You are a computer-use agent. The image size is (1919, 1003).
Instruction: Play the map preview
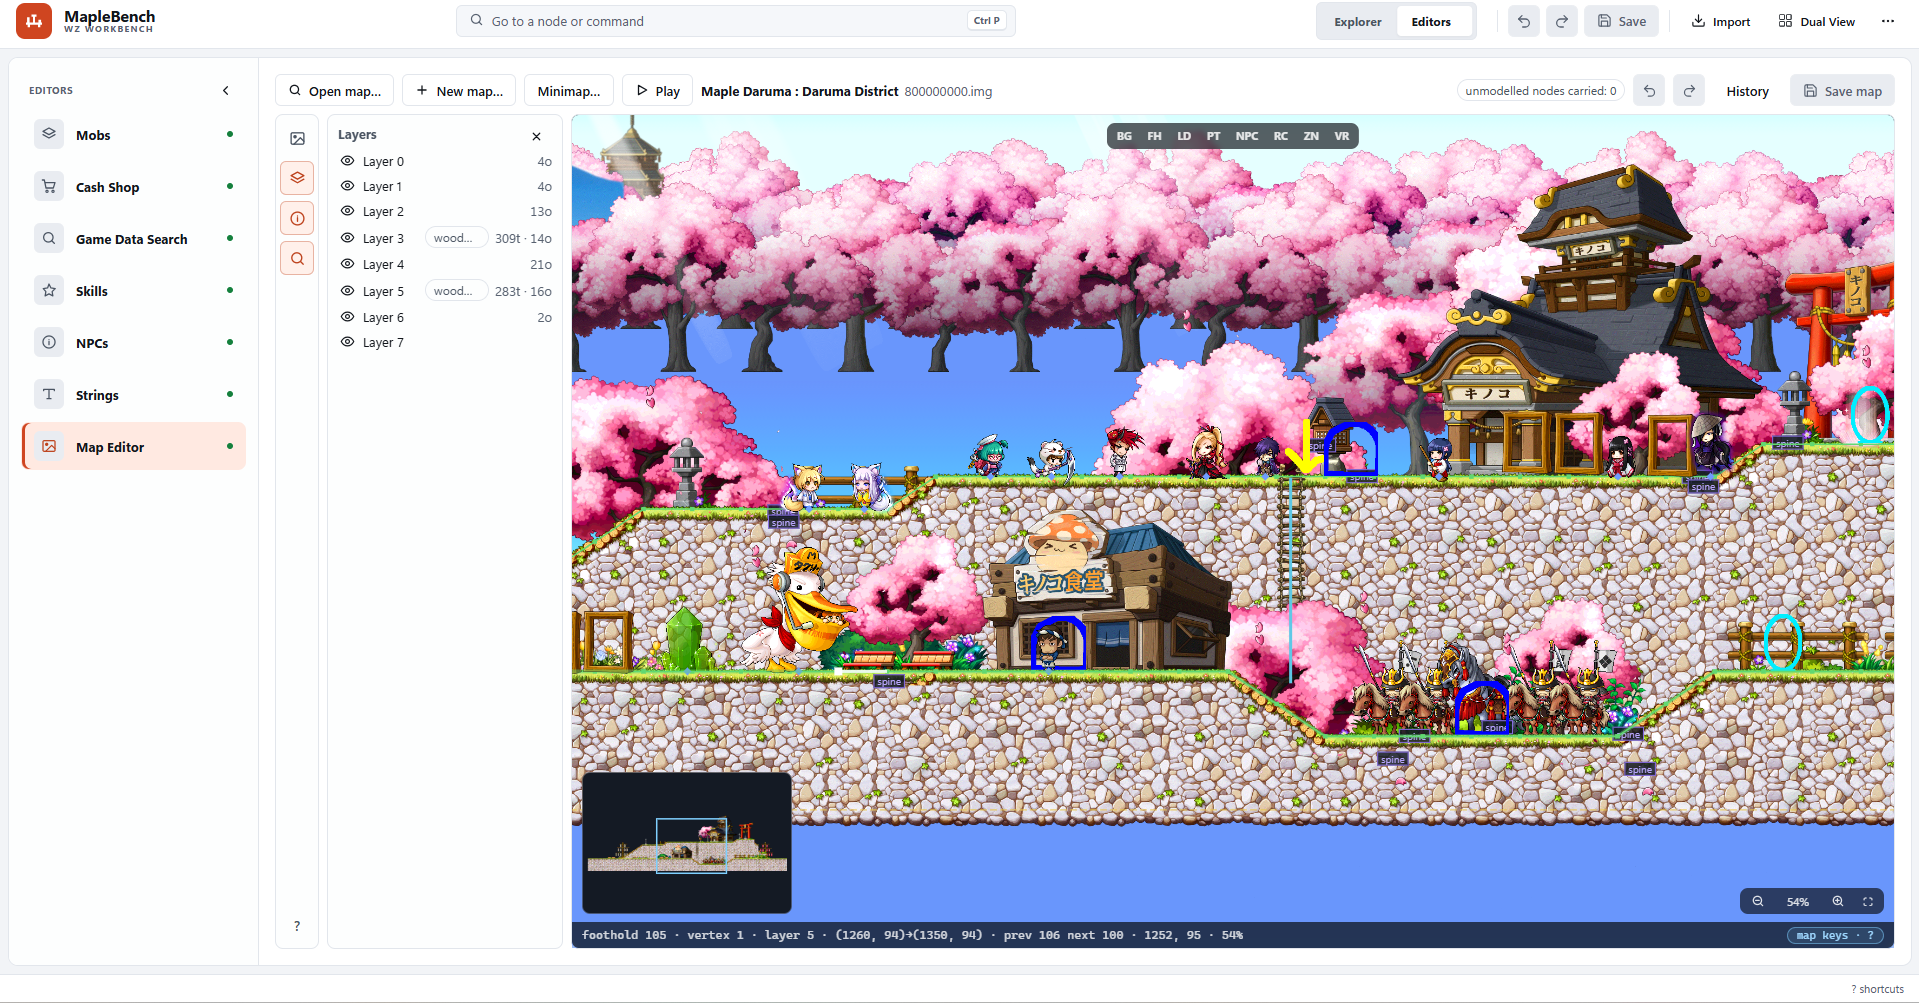(658, 91)
